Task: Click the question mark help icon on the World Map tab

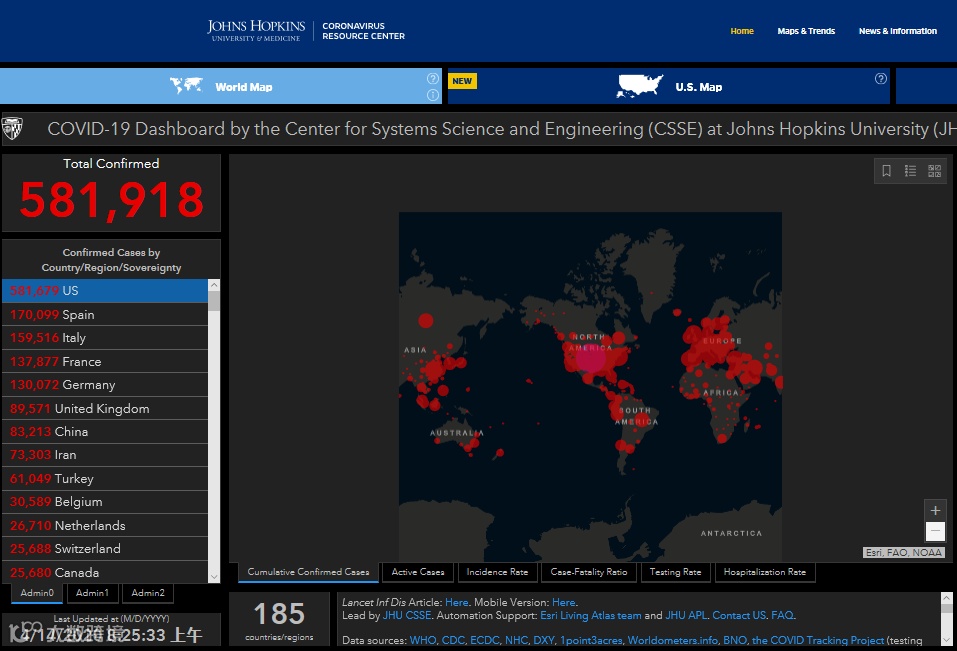Action: point(433,79)
